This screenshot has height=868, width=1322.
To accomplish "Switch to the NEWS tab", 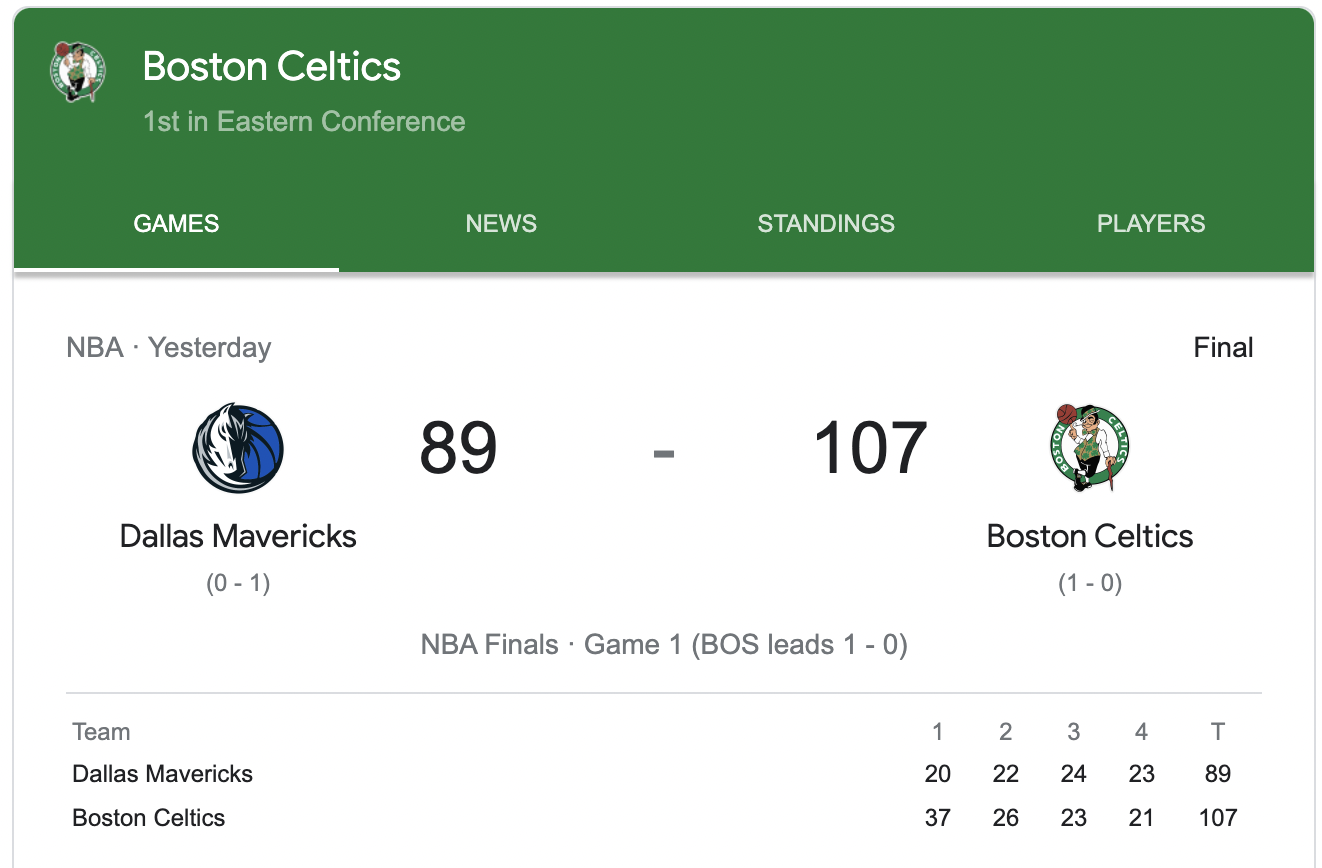I will (501, 223).
